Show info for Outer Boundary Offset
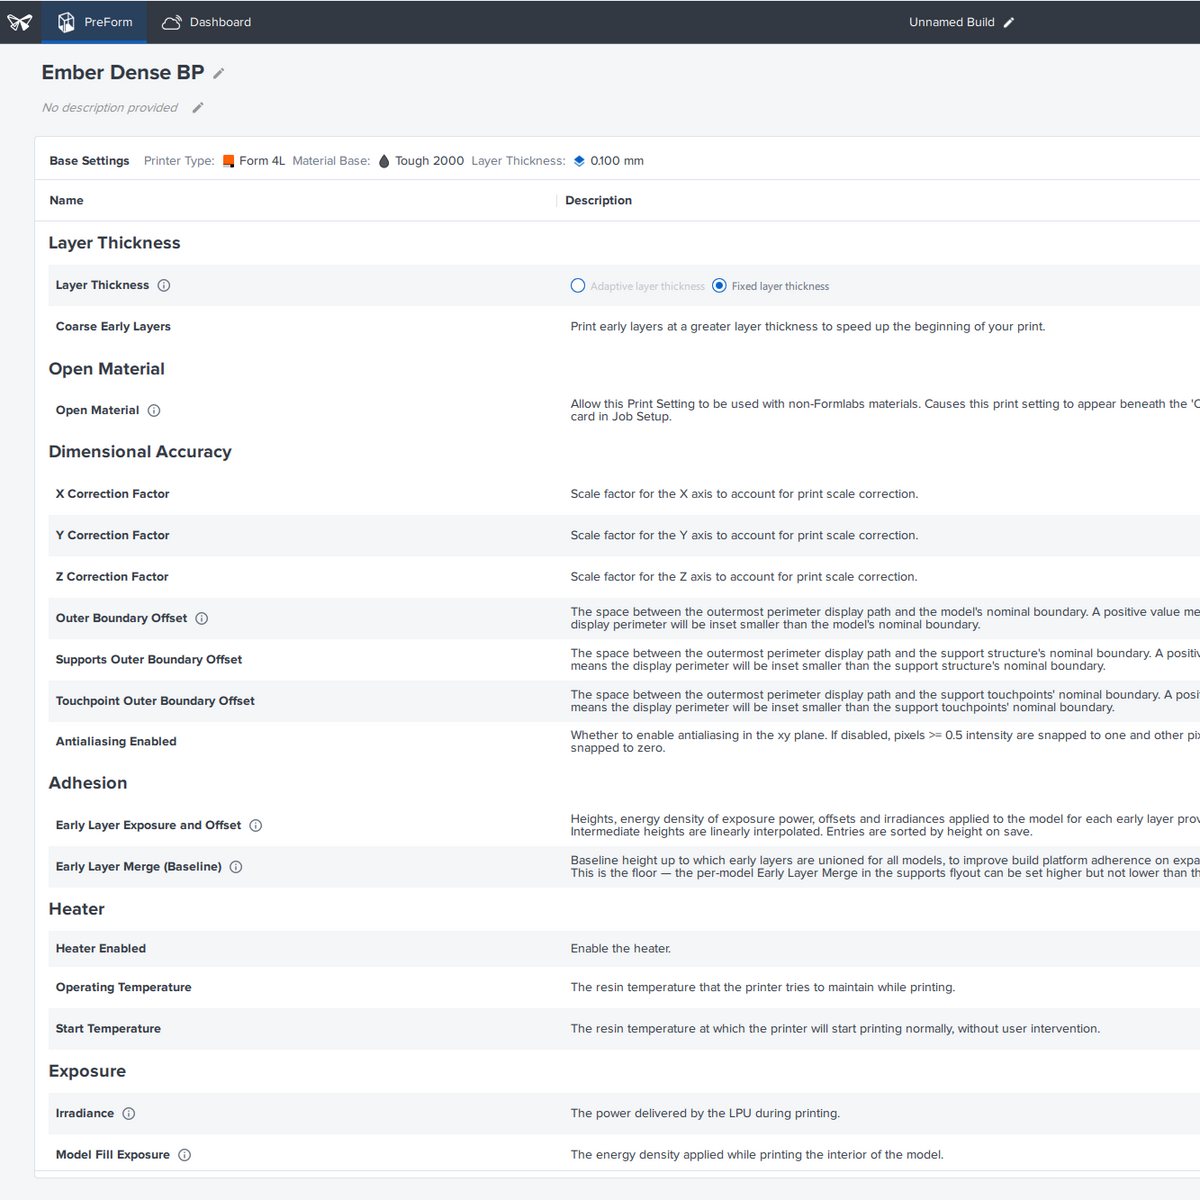The height and width of the screenshot is (1200, 1200). click(x=202, y=619)
